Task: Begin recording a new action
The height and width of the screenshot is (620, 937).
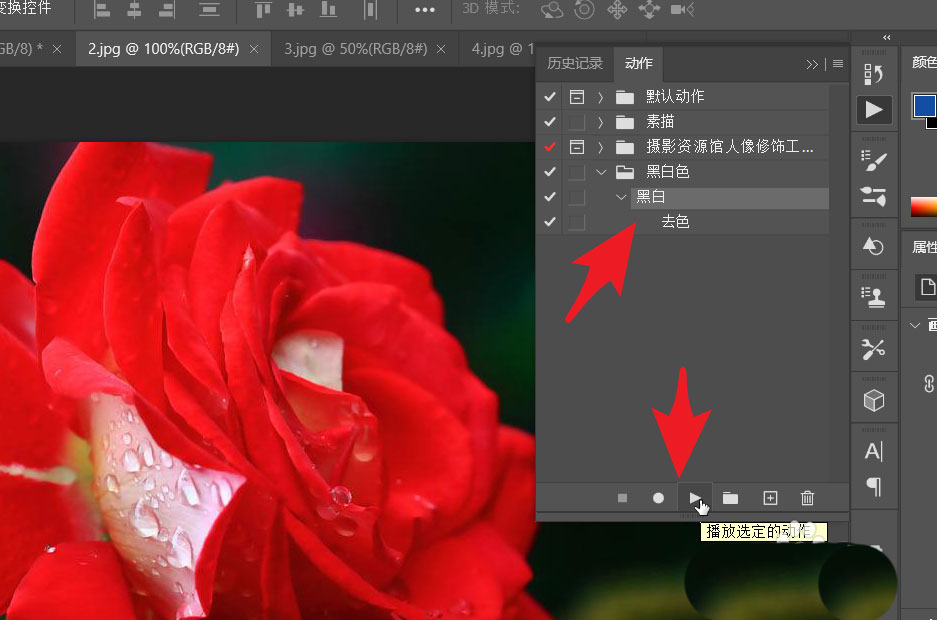Action: pyautogui.click(x=658, y=498)
